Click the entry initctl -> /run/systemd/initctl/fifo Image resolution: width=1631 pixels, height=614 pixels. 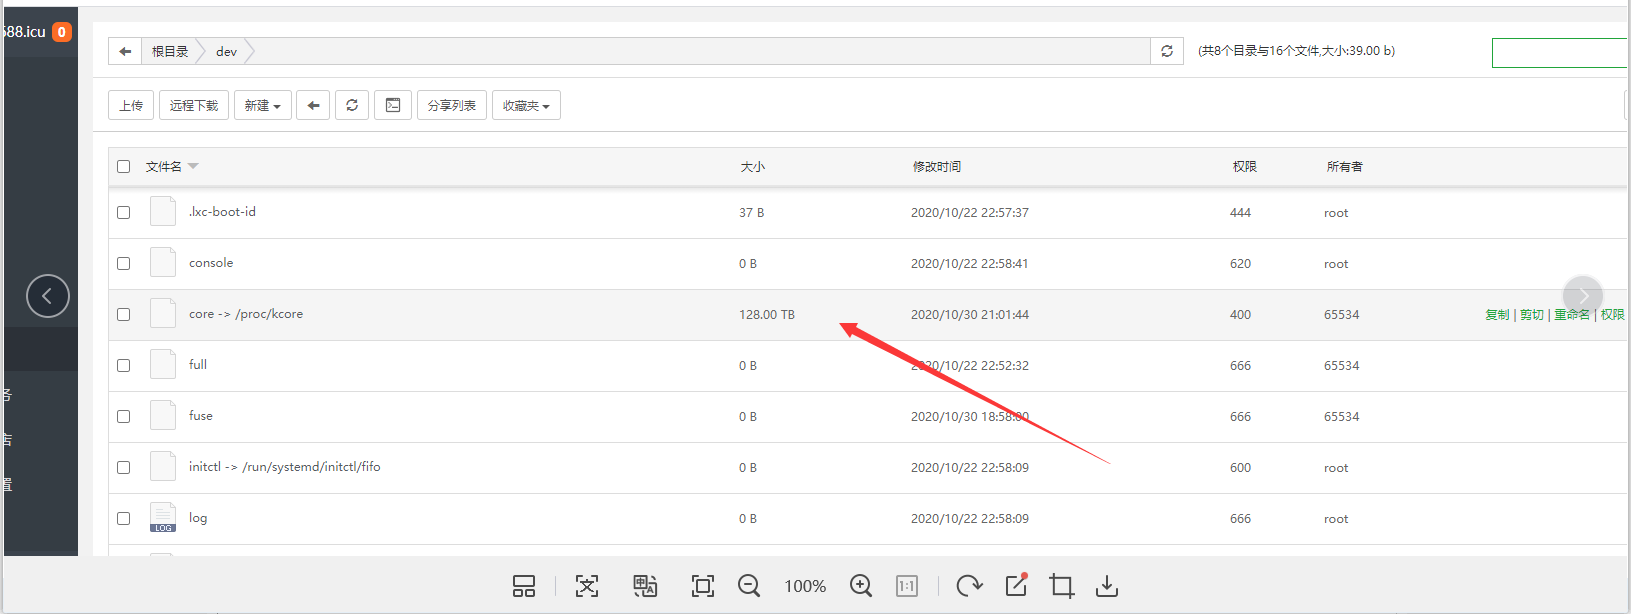(x=285, y=467)
